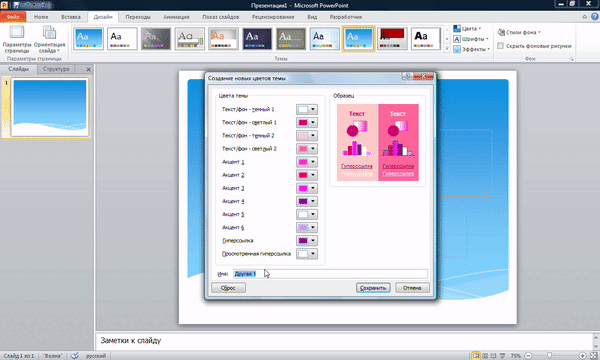
Task: Open Text/Background Light 2 color dropdown
Action: point(307,149)
